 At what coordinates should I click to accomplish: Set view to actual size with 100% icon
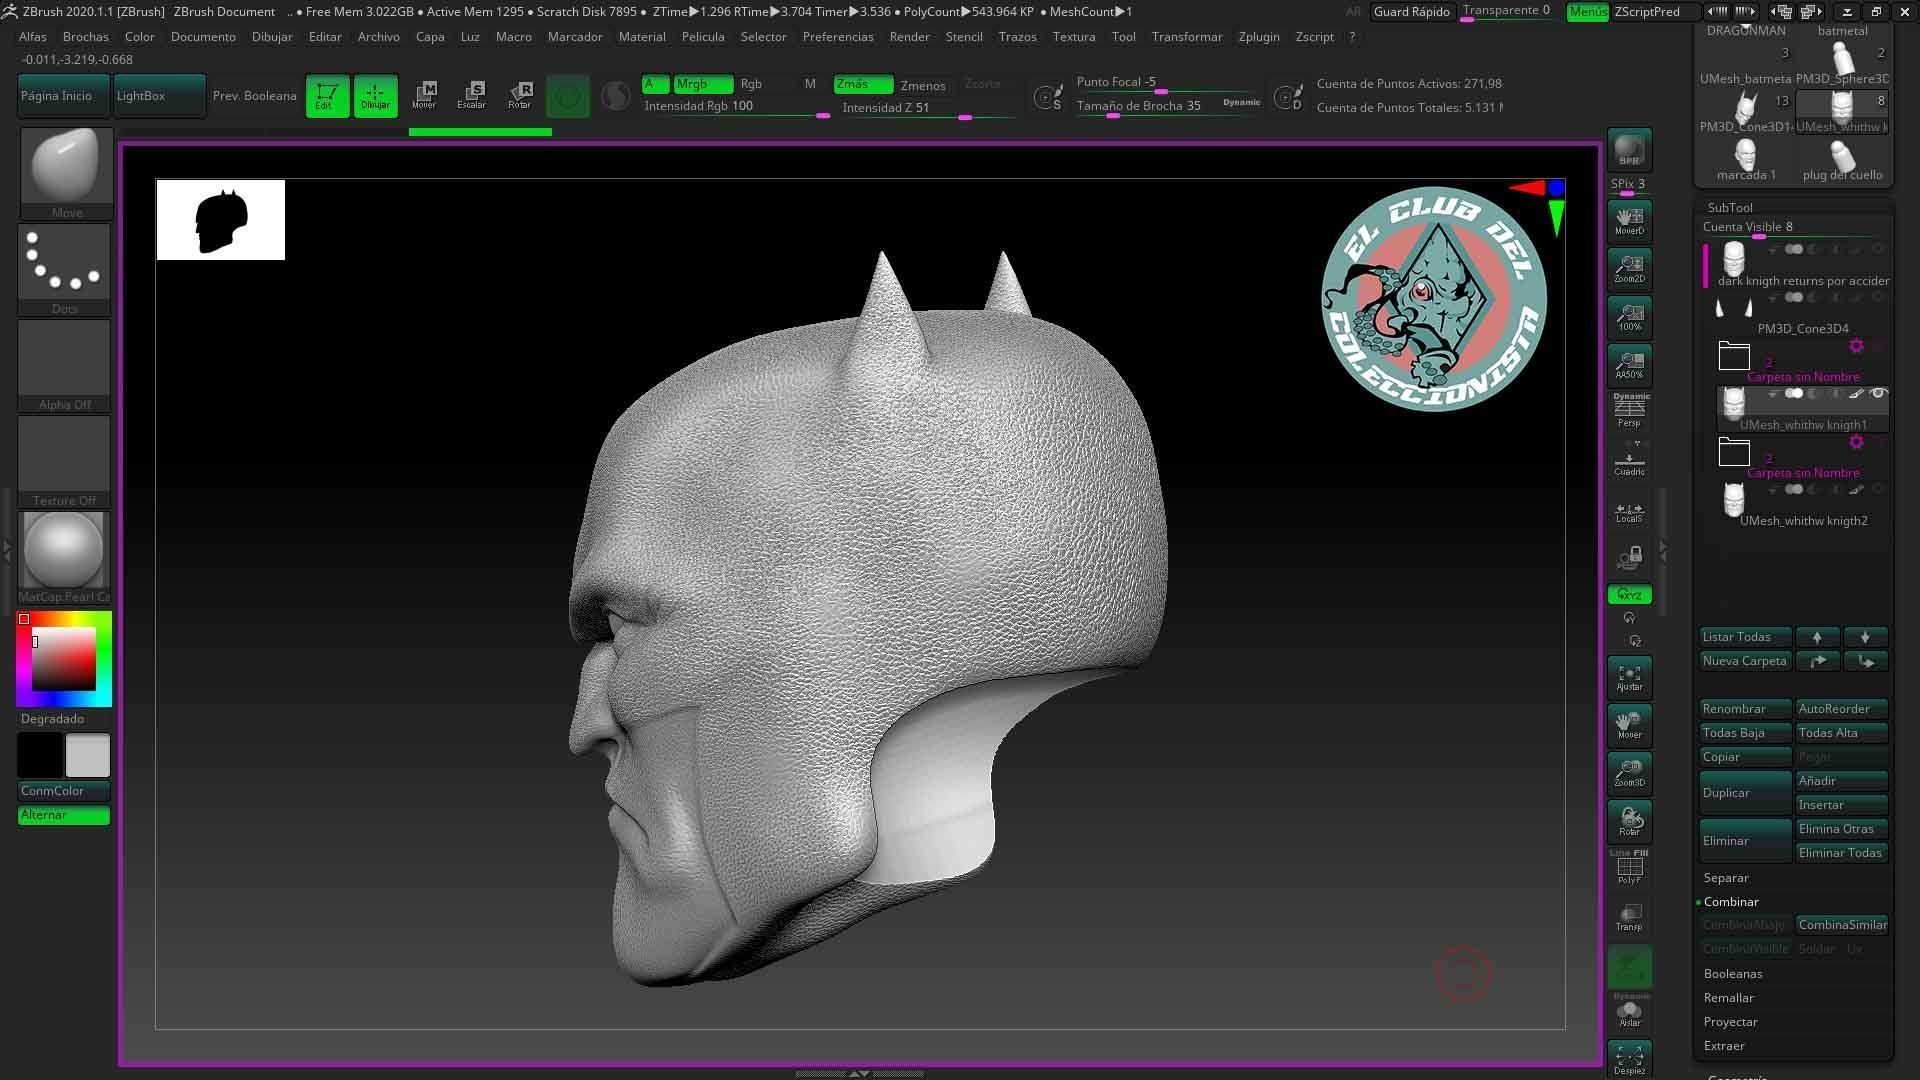(x=1629, y=316)
